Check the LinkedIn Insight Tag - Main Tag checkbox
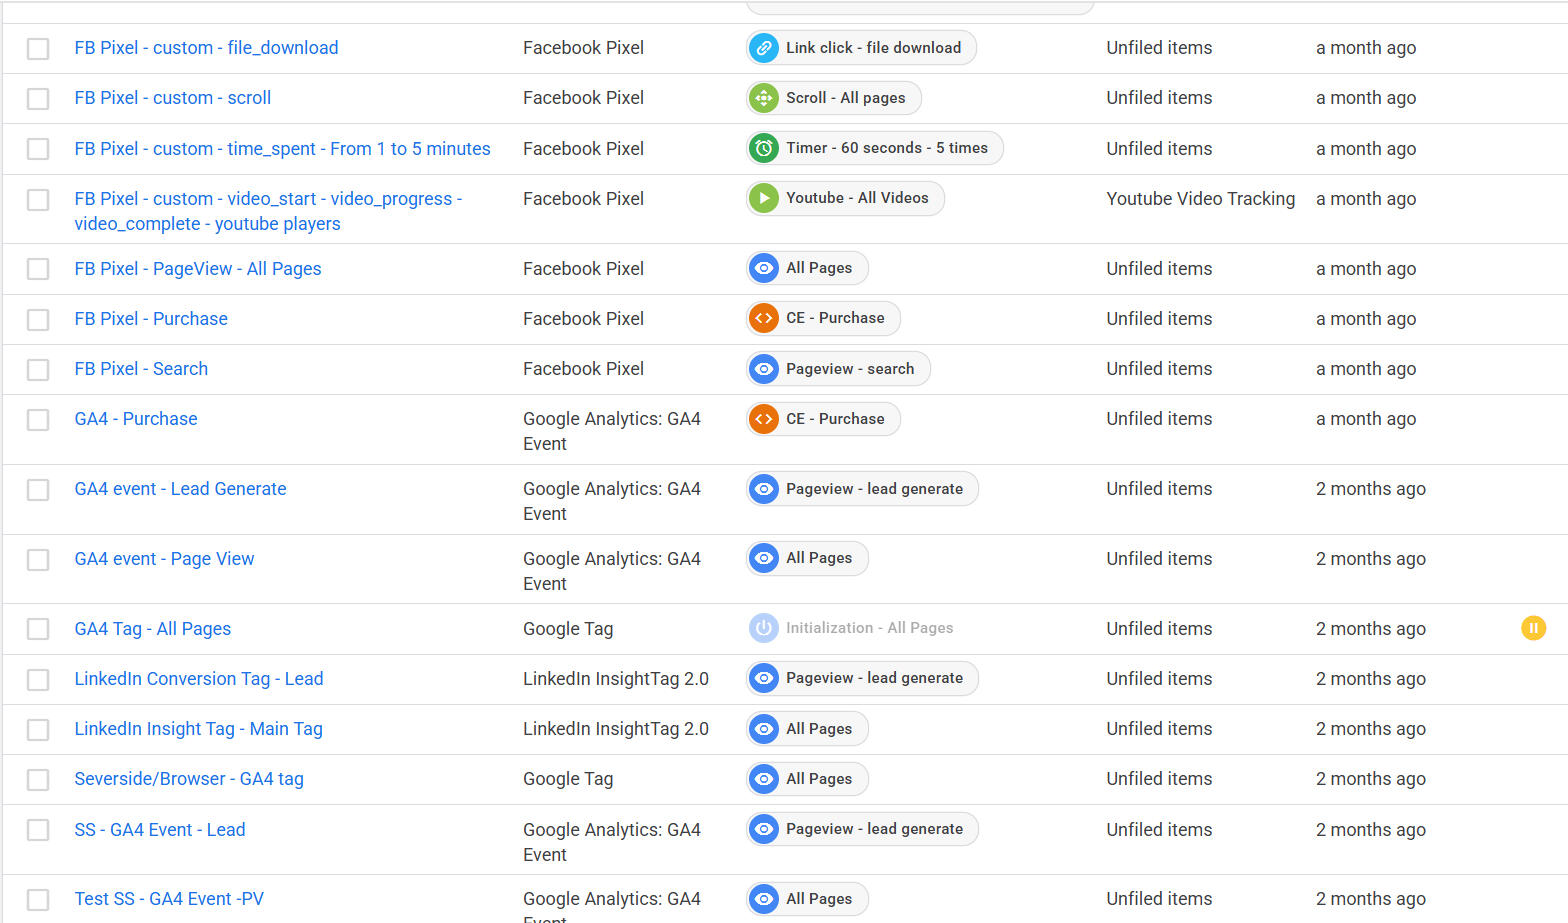This screenshot has width=1568, height=923. [x=38, y=730]
